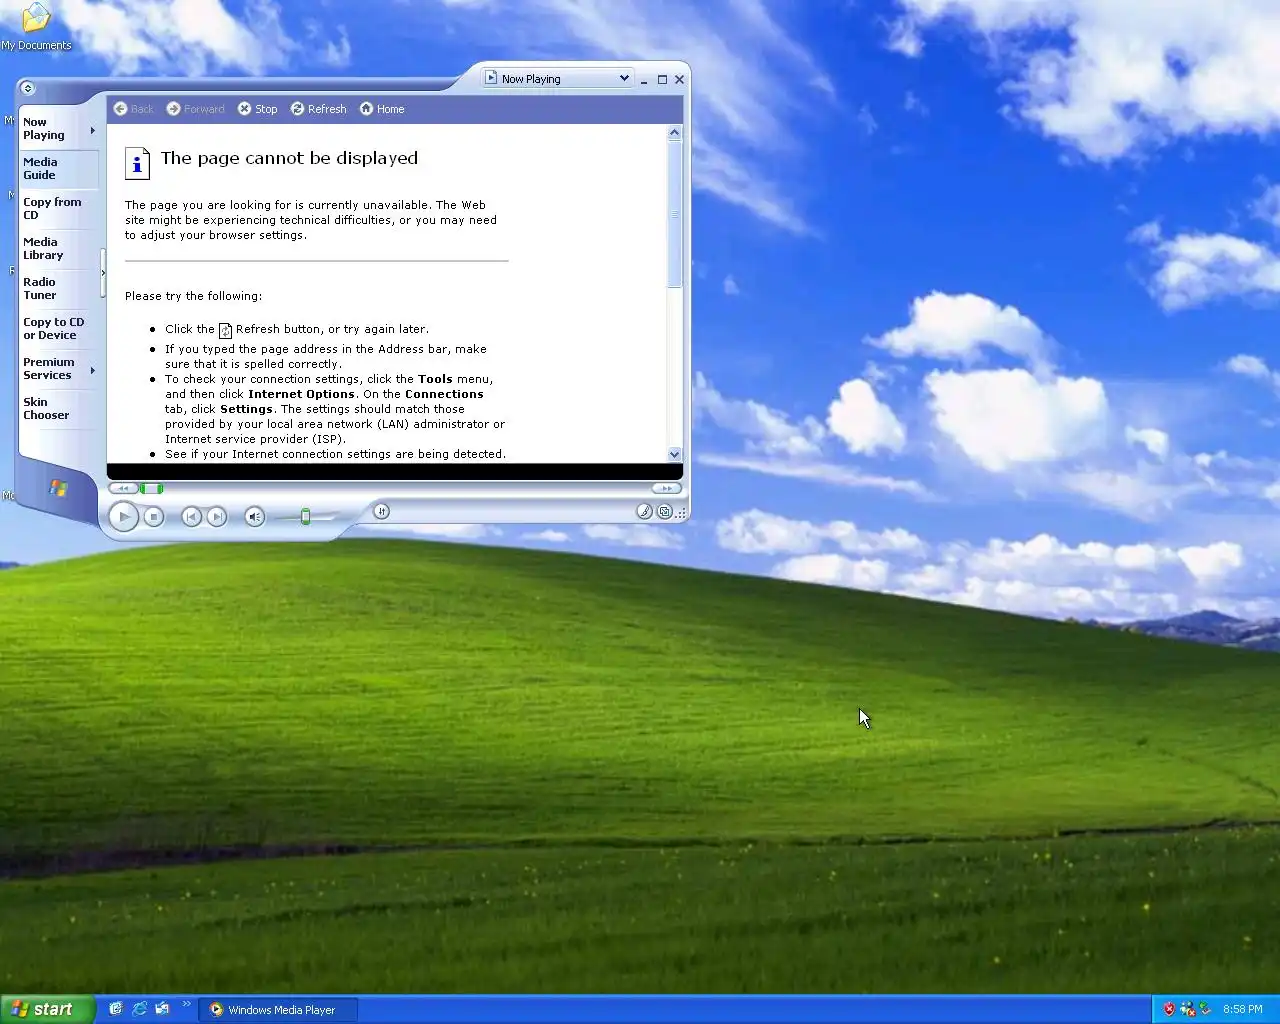Viewport: 1280px width, 1024px height.
Task: Click the 8:58 PM taskbar clock
Action: pos(1243,1010)
